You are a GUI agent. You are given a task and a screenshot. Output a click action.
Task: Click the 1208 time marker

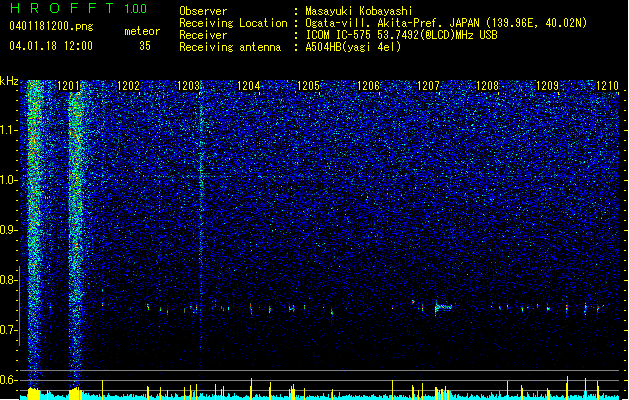click(487, 85)
